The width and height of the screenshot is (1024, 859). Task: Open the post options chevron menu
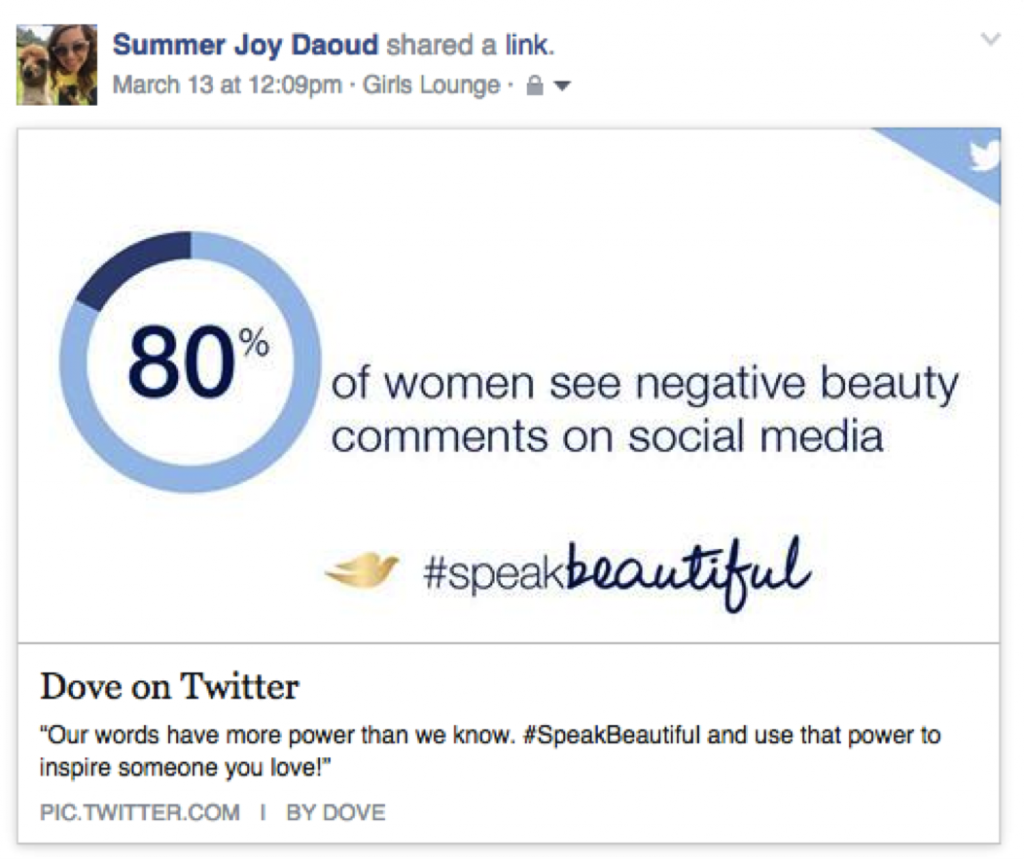click(991, 39)
